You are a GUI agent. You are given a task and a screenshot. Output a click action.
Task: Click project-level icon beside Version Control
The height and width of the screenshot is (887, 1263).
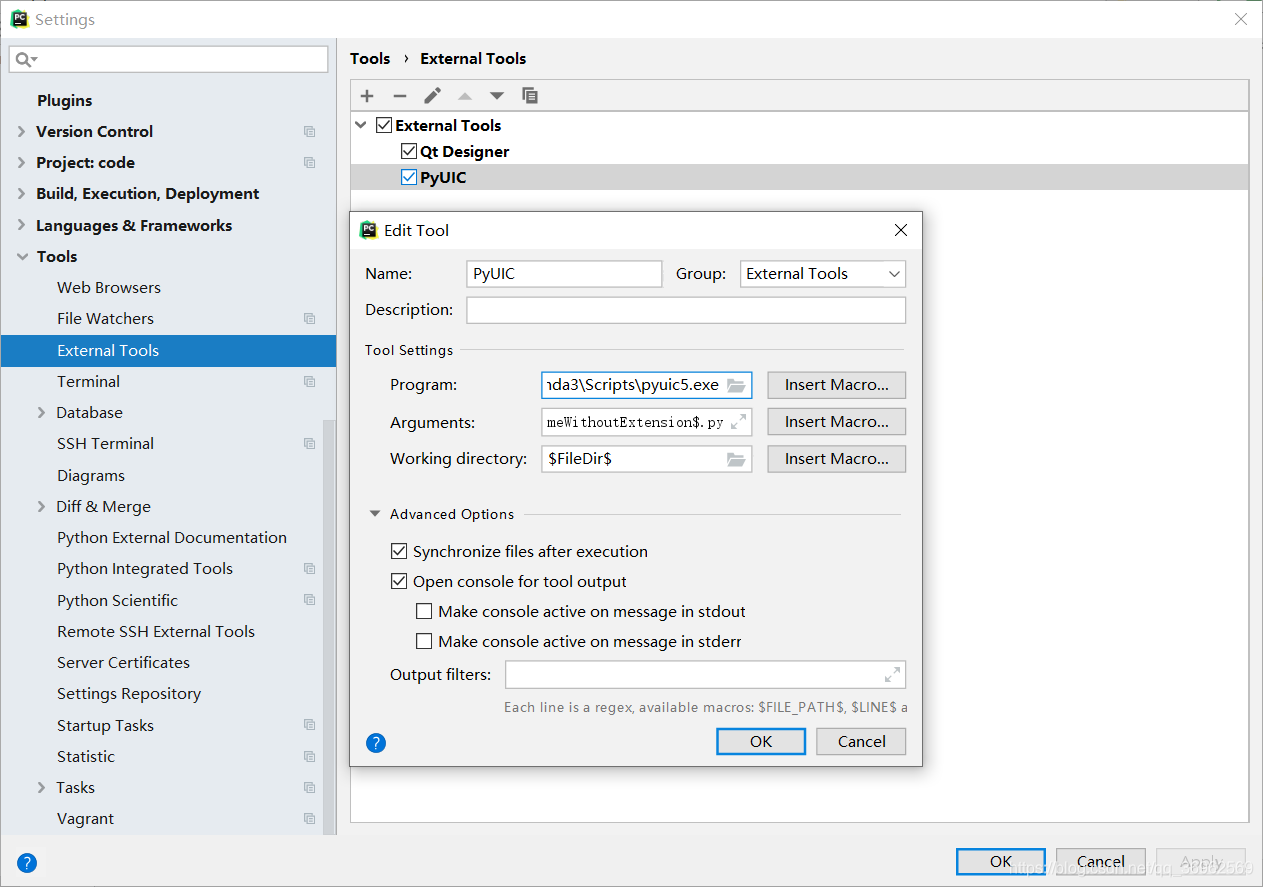click(x=310, y=132)
